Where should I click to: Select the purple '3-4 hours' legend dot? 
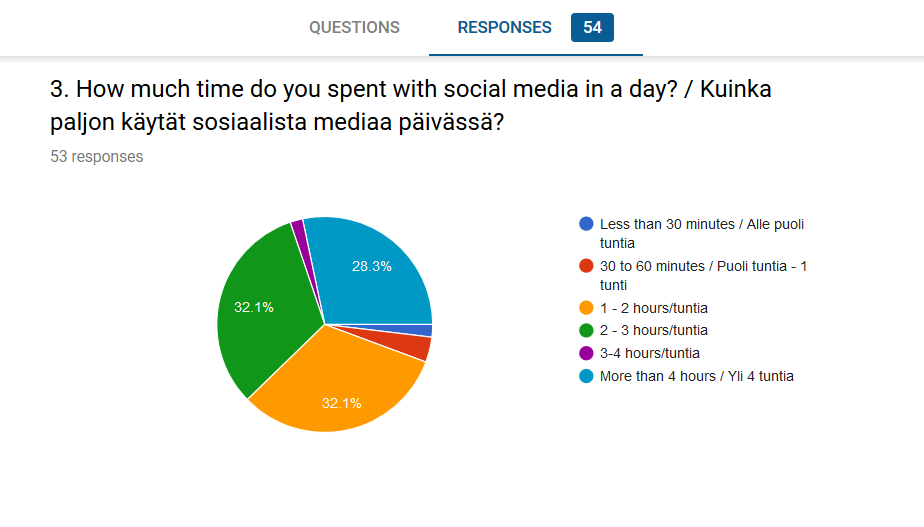pyautogui.click(x=586, y=353)
